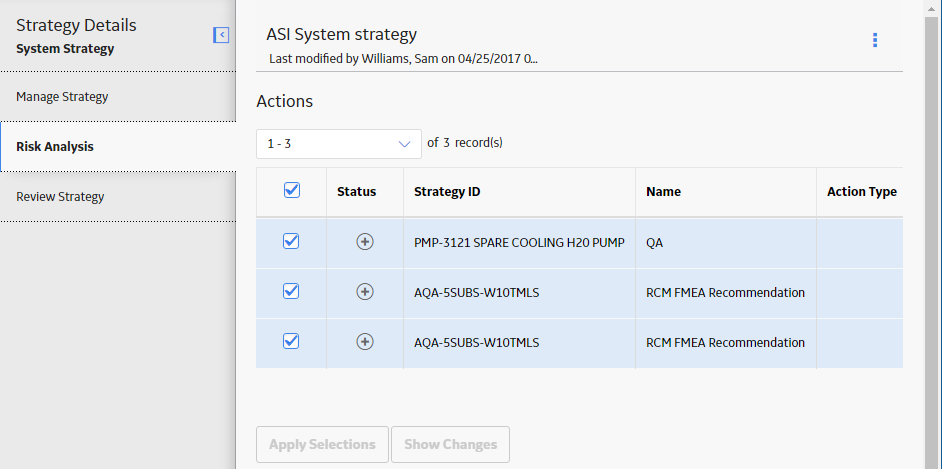Open the three-dot options menu

coord(875,40)
